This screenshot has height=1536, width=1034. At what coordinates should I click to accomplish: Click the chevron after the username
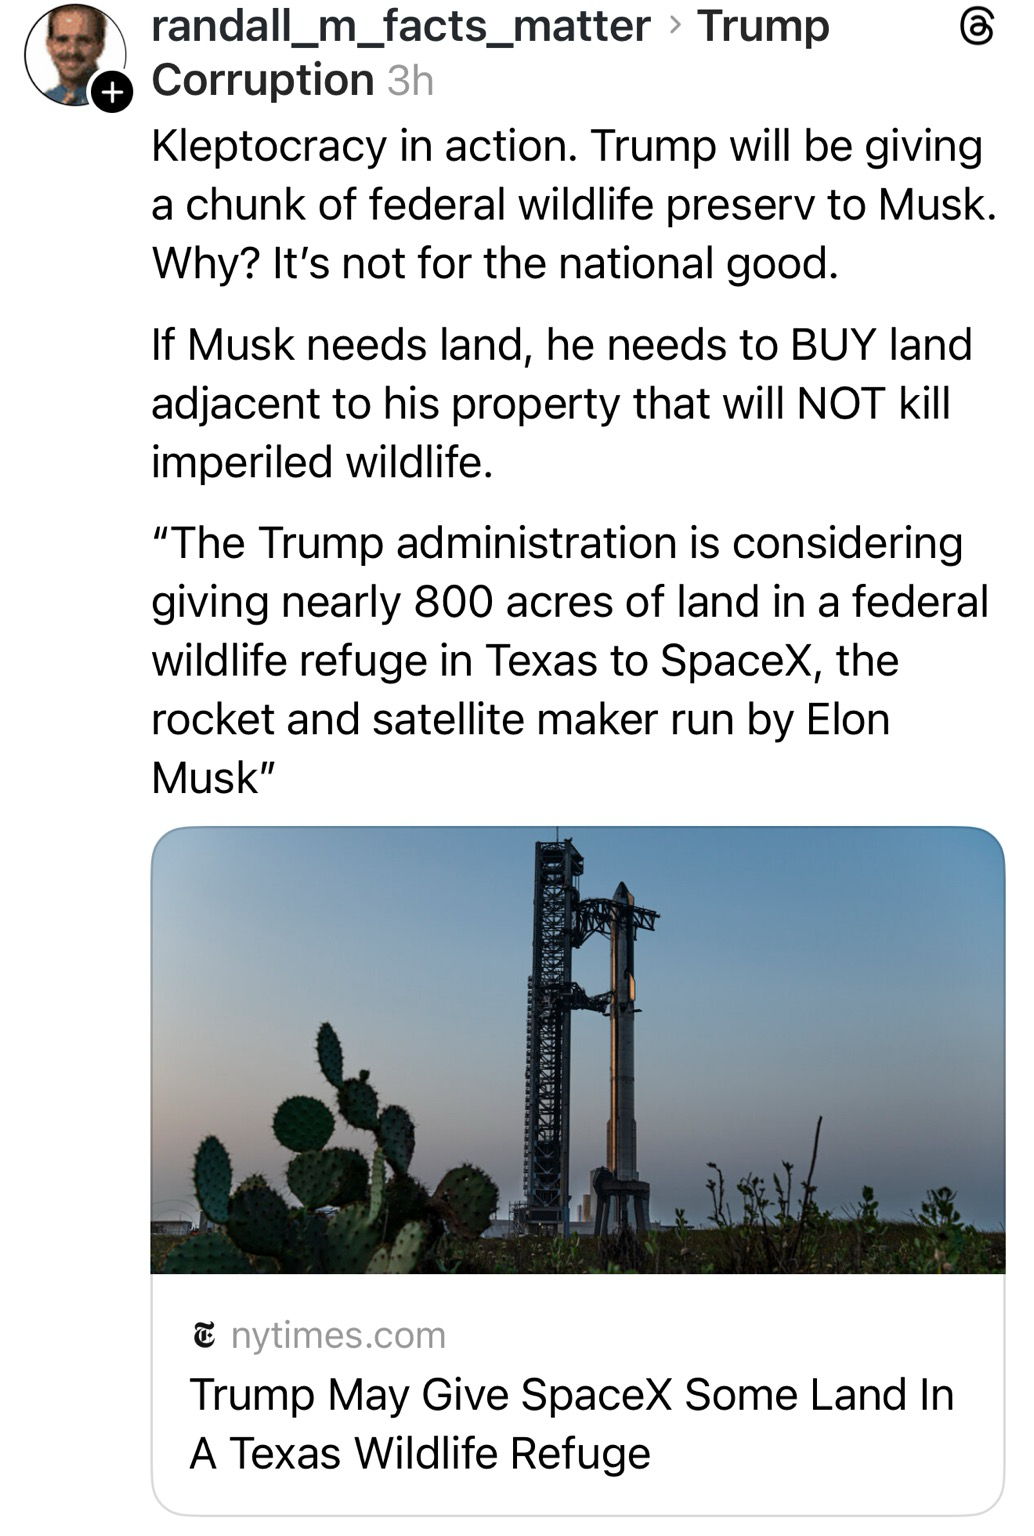pos(674,26)
